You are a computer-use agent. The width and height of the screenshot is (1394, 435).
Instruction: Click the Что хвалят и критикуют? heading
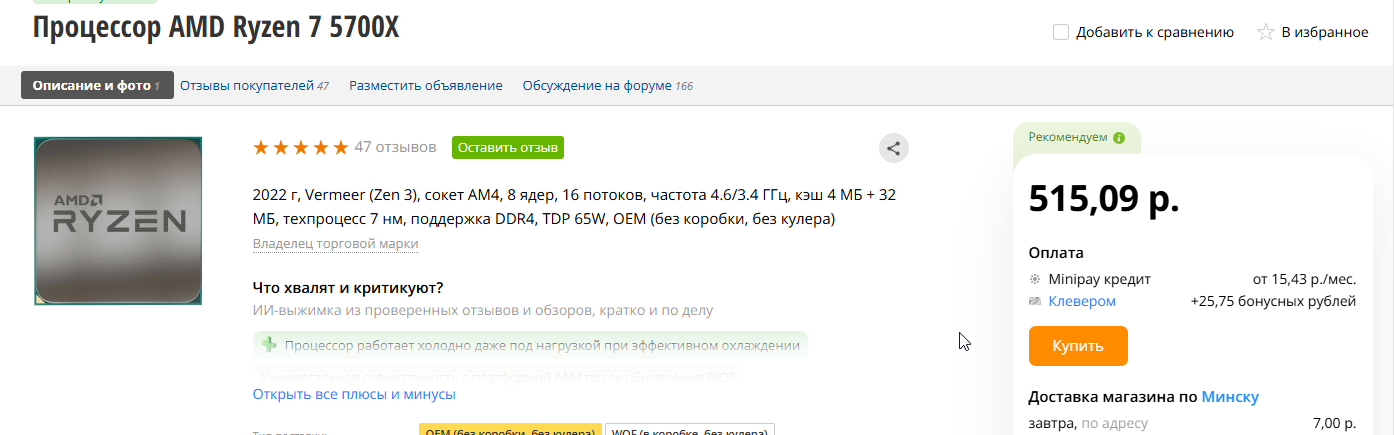click(x=348, y=288)
